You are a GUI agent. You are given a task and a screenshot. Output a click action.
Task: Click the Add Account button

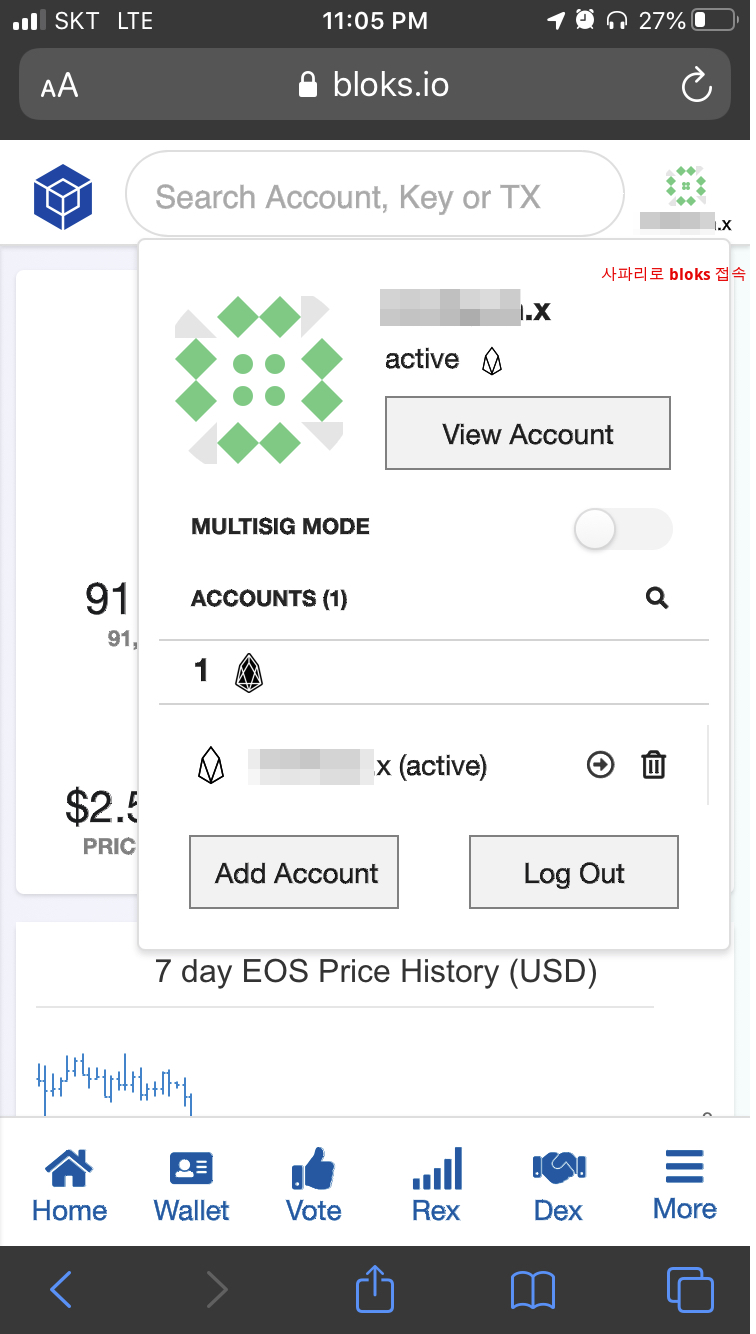(294, 872)
